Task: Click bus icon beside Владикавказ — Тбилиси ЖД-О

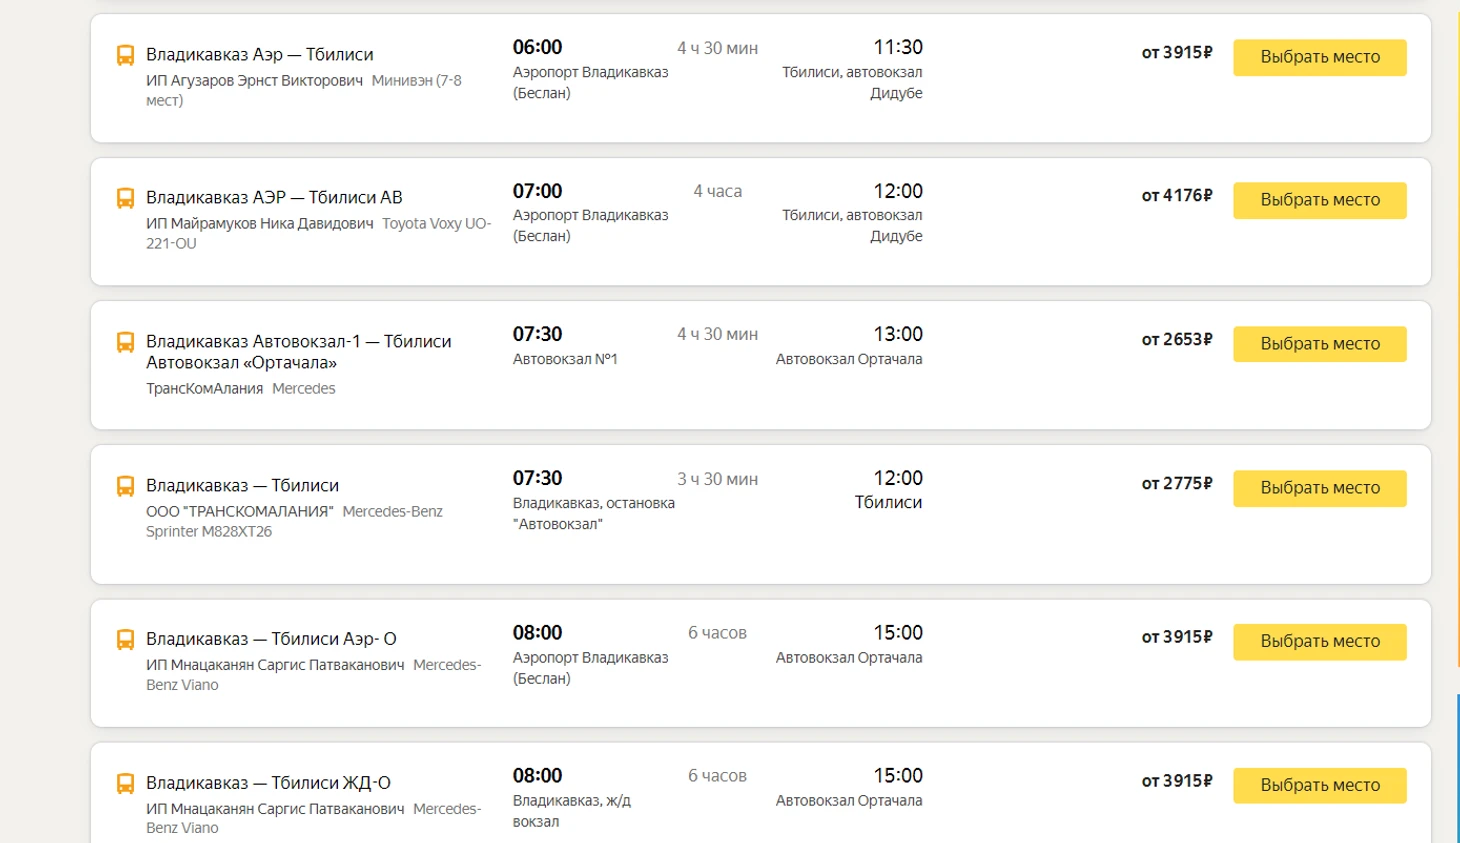Action: [x=125, y=783]
